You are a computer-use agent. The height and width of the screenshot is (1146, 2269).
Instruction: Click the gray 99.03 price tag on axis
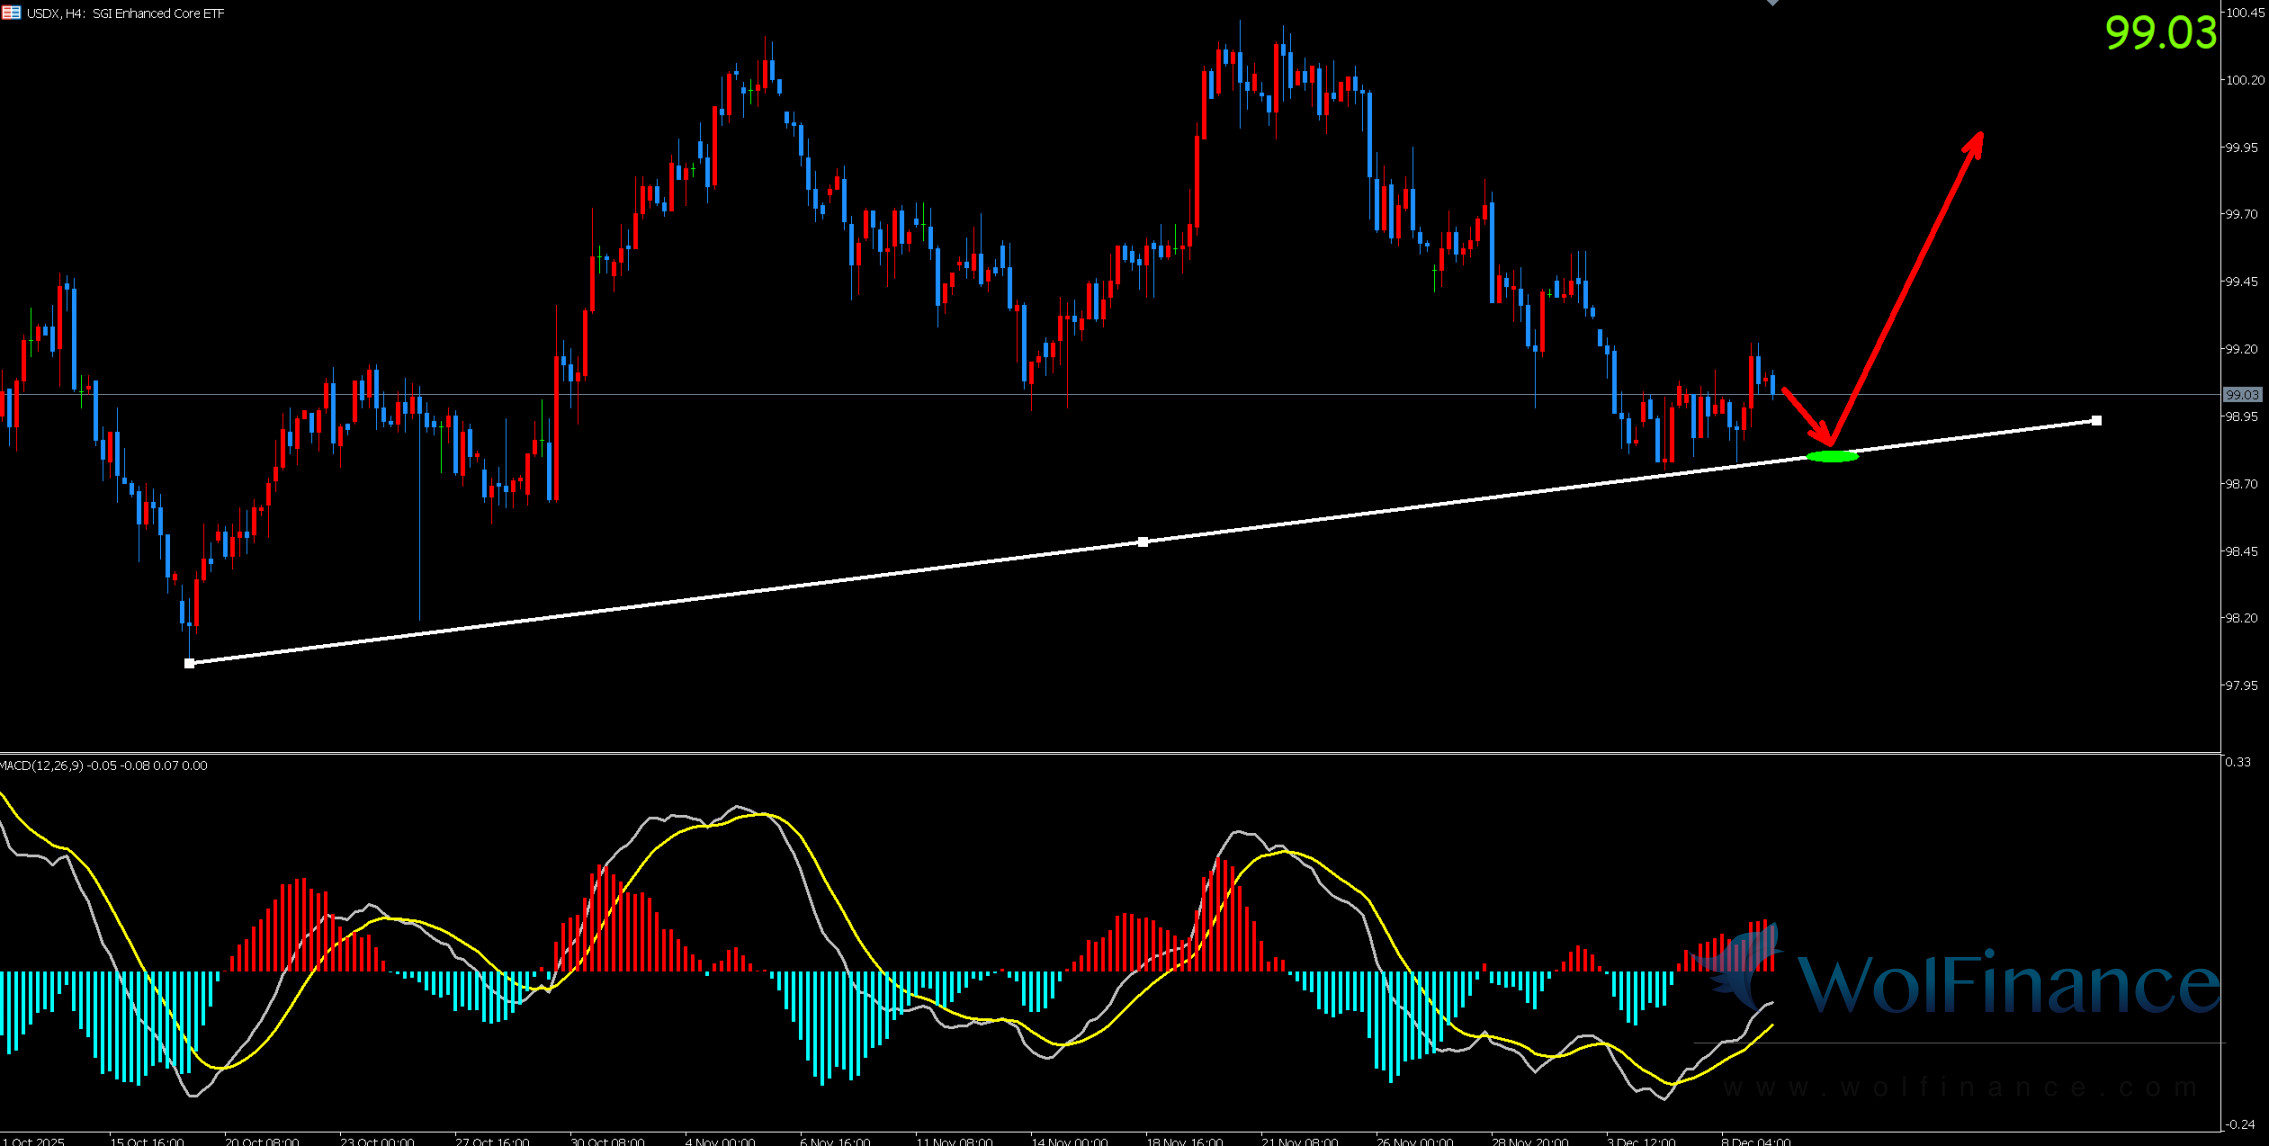tap(2241, 395)
